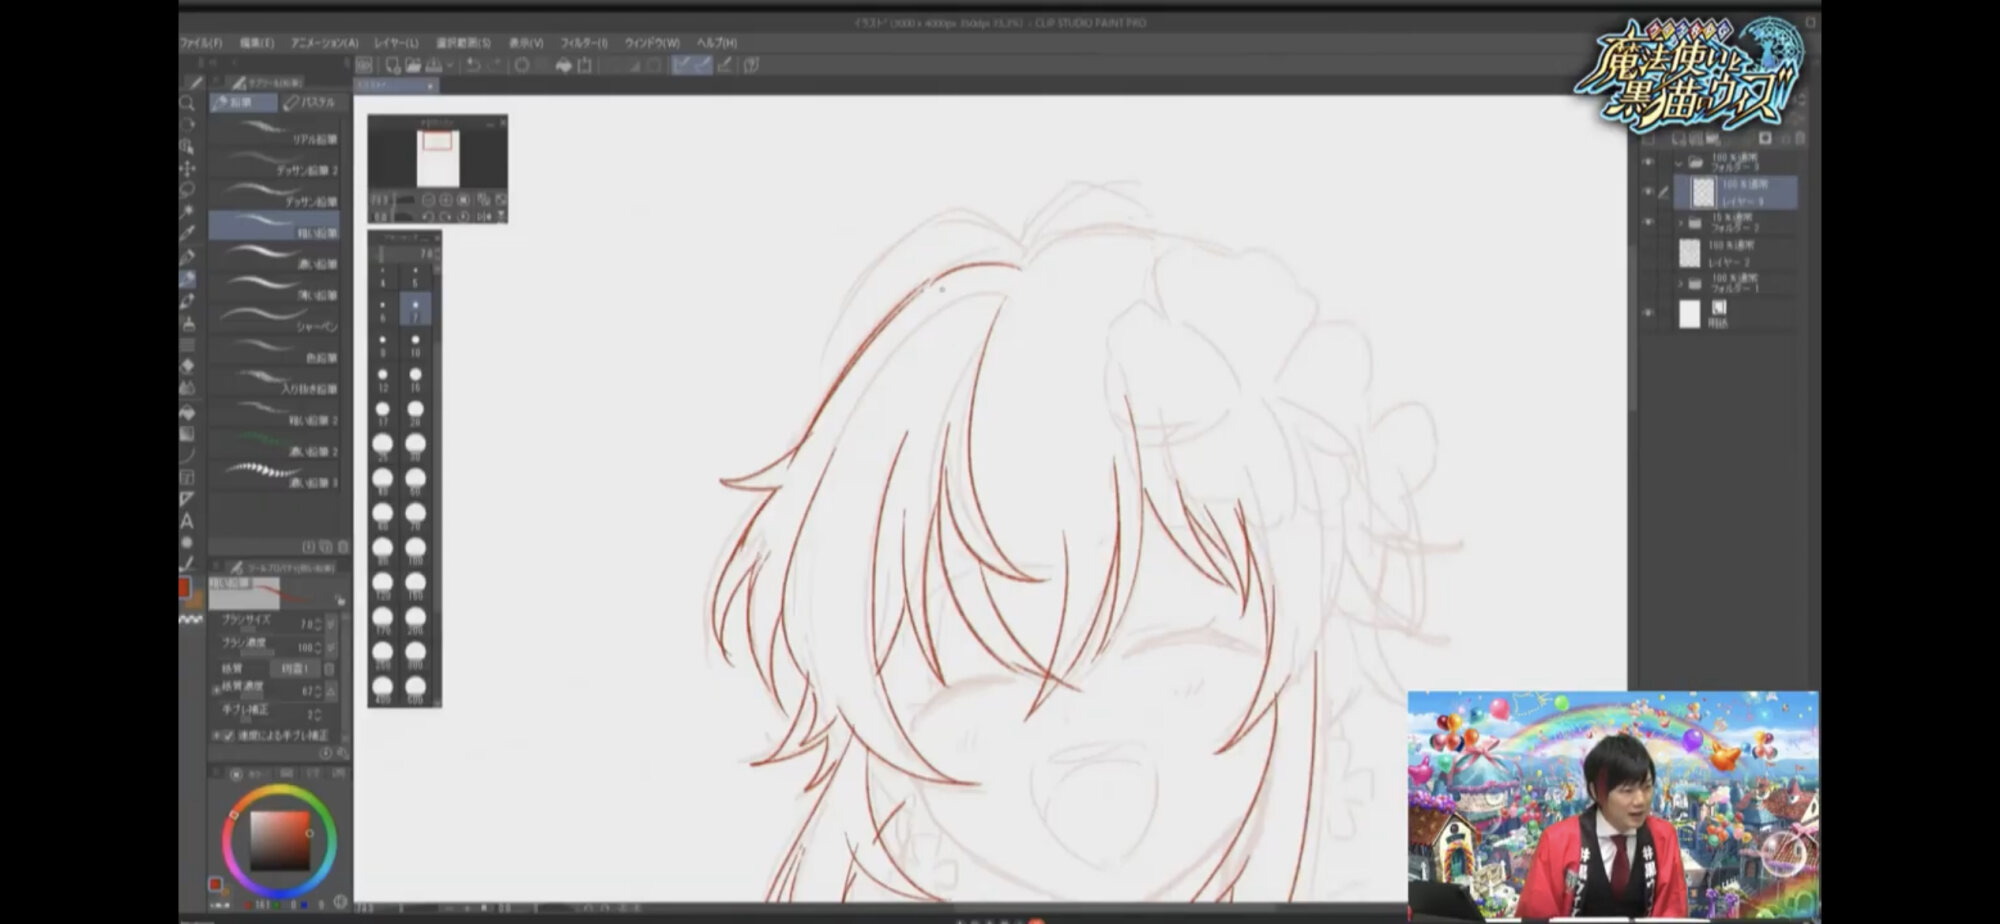This screenshot has width=2000, height=924.
Task: Click rotate left in Navigator panel
Action: [x=428, y=216]
